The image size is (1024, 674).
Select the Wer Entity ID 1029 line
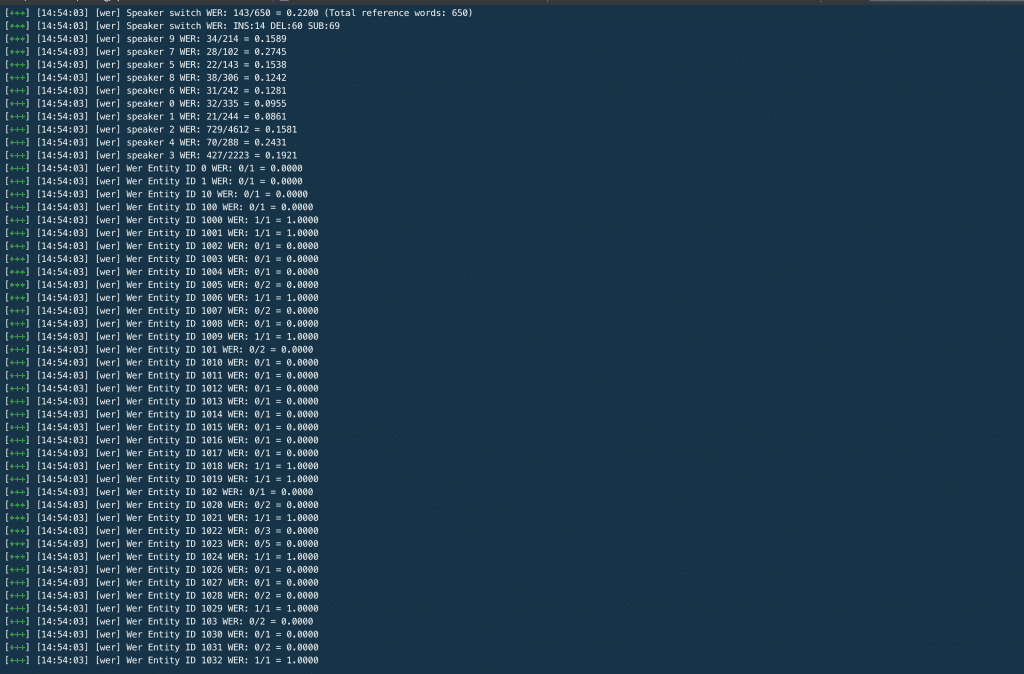point(161,609)
